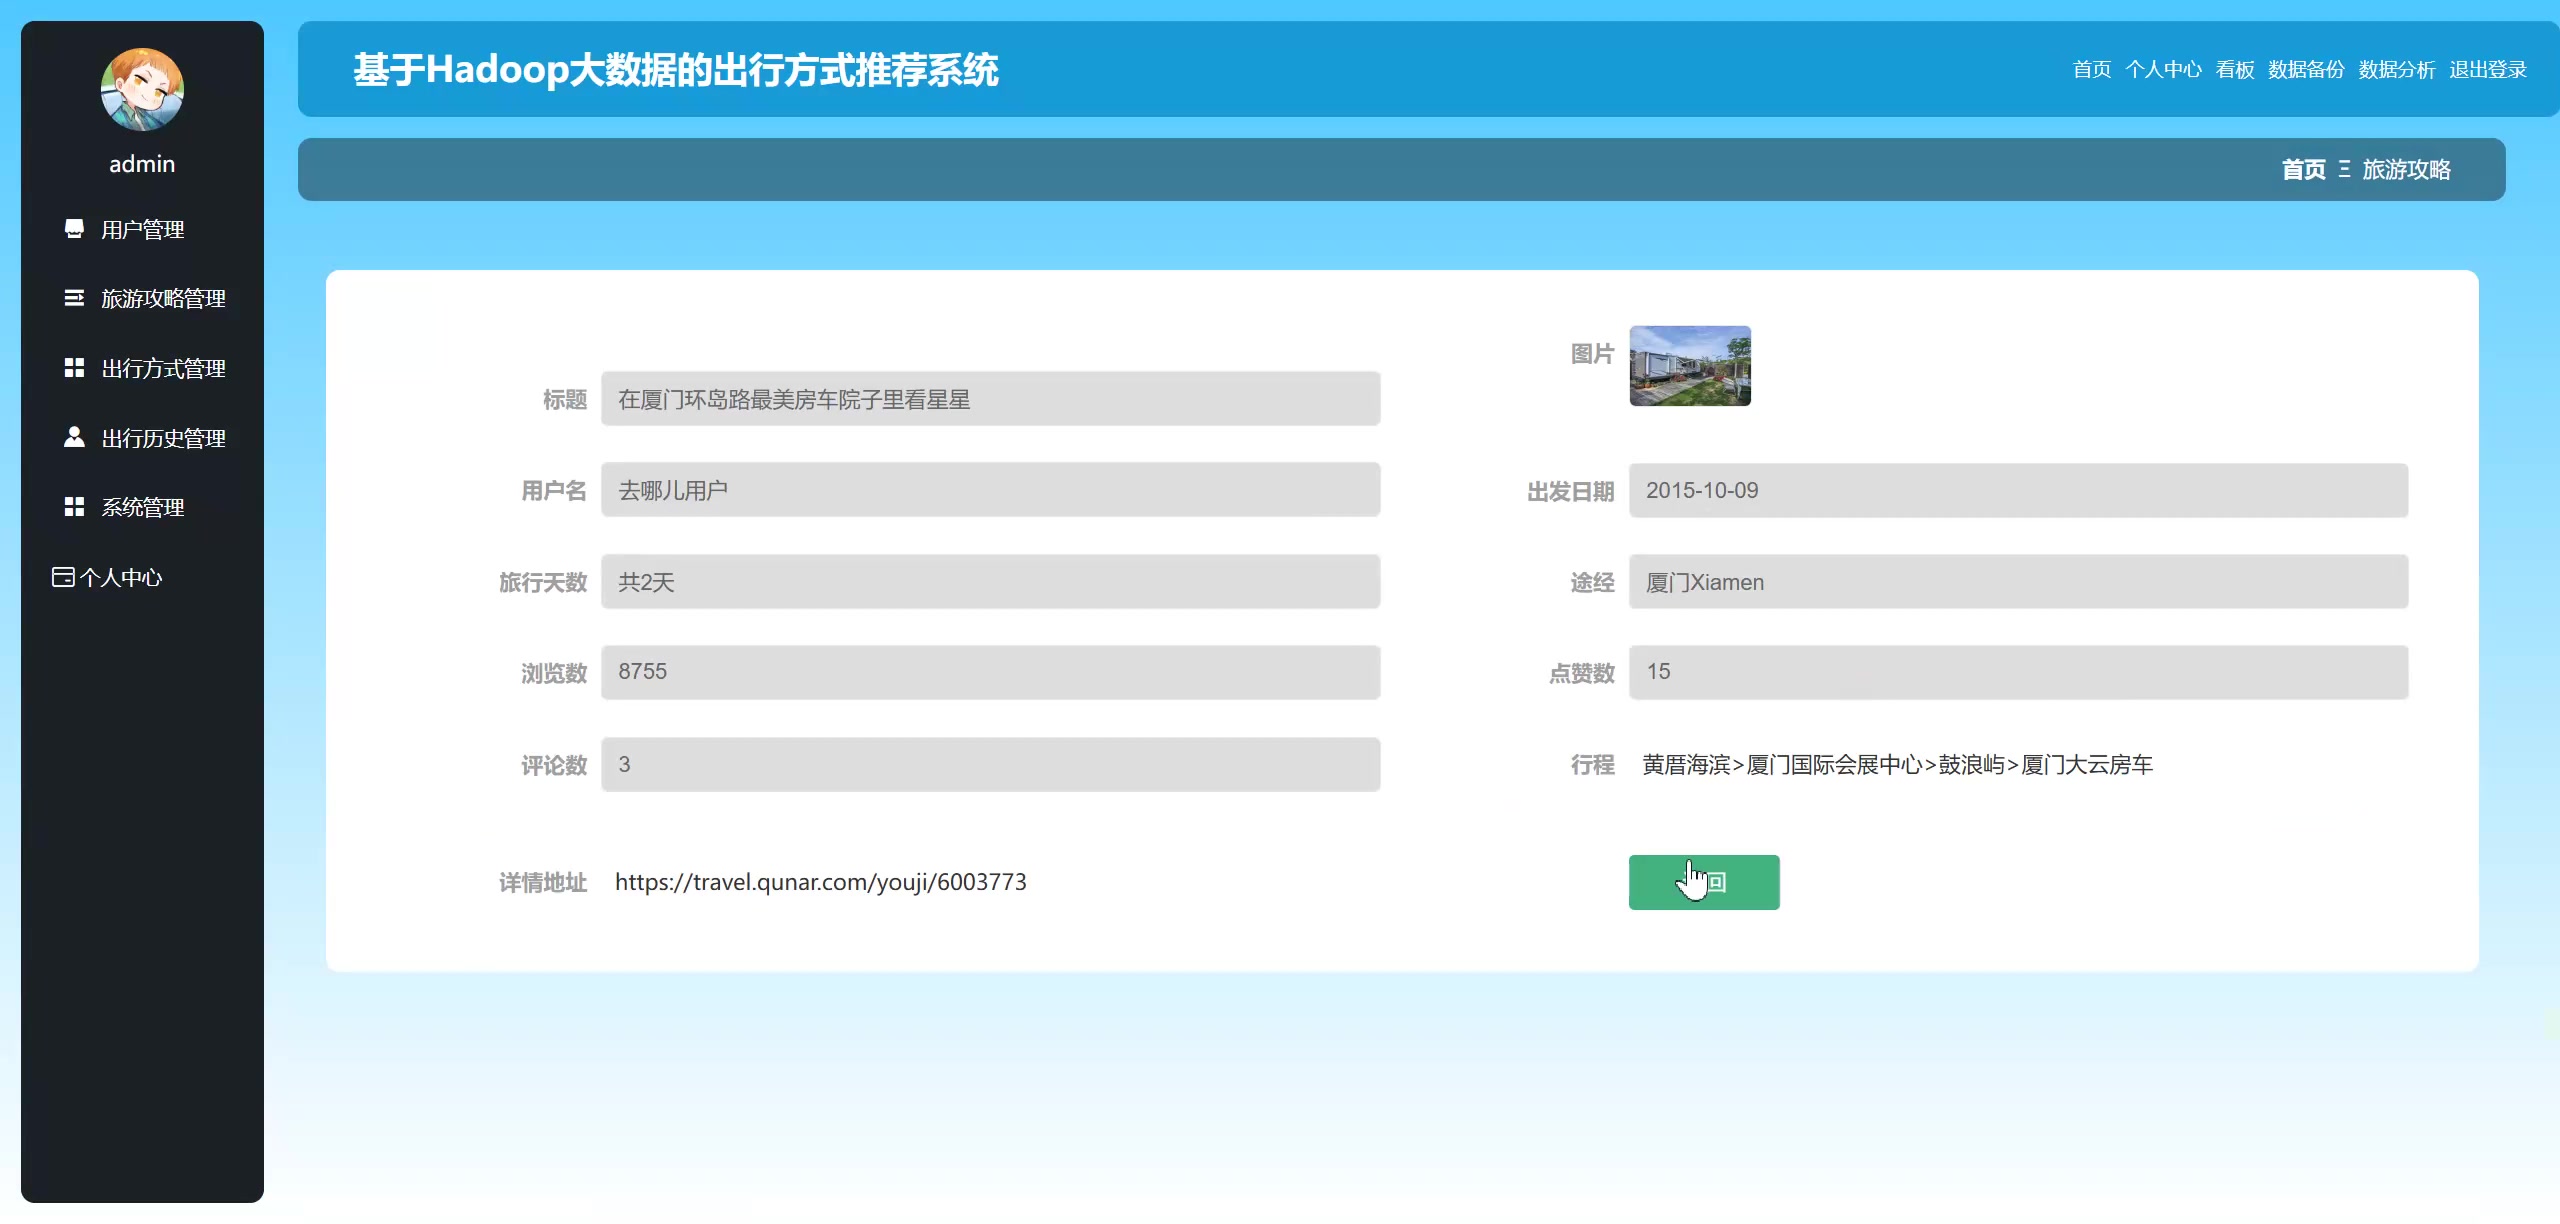The height and width of the screenshot is (1224, 2560).
Task: Click the 浏览数 field showing 8755
Action: [x=991, y=672]
